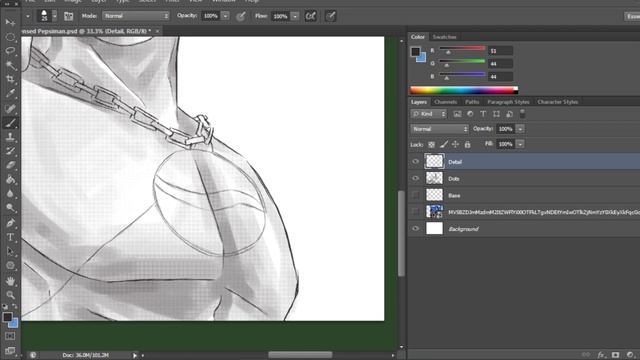Viewport: 640px width, 360px height.
Task: Select the Paint Bucket tool
Action: point(10,179)
